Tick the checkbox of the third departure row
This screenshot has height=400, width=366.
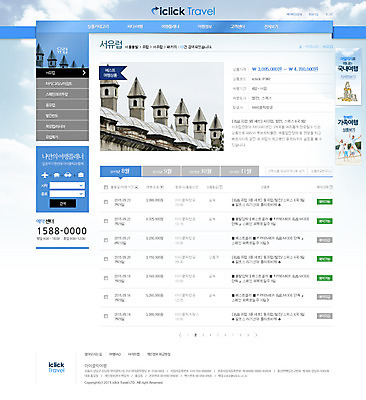click(106, 240)
